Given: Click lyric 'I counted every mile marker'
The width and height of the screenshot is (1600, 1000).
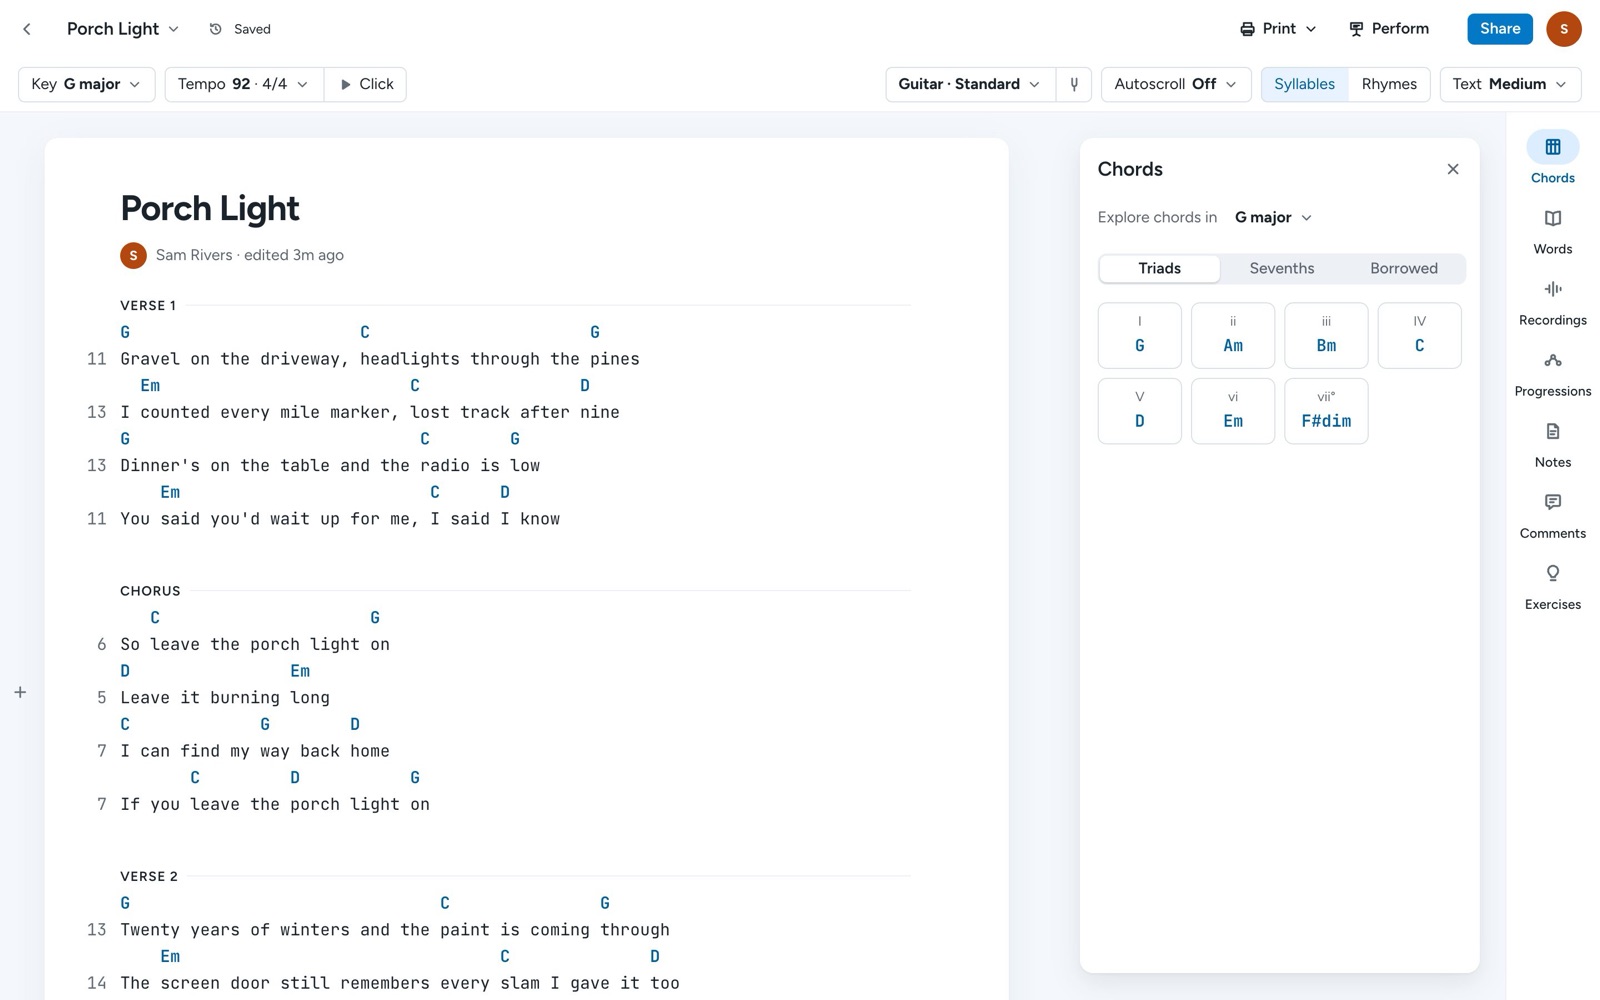Looking at the screenshot, I should (x=370, y=412).
